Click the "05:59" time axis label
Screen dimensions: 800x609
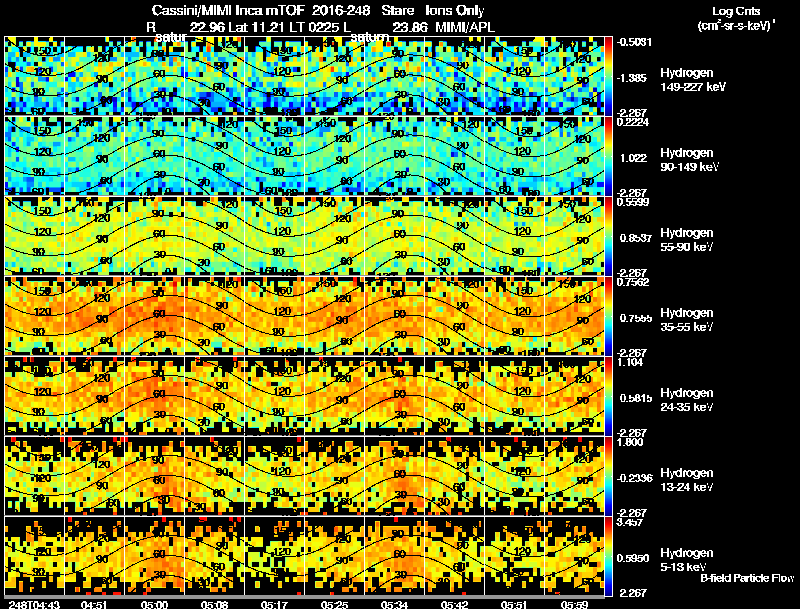574,605
